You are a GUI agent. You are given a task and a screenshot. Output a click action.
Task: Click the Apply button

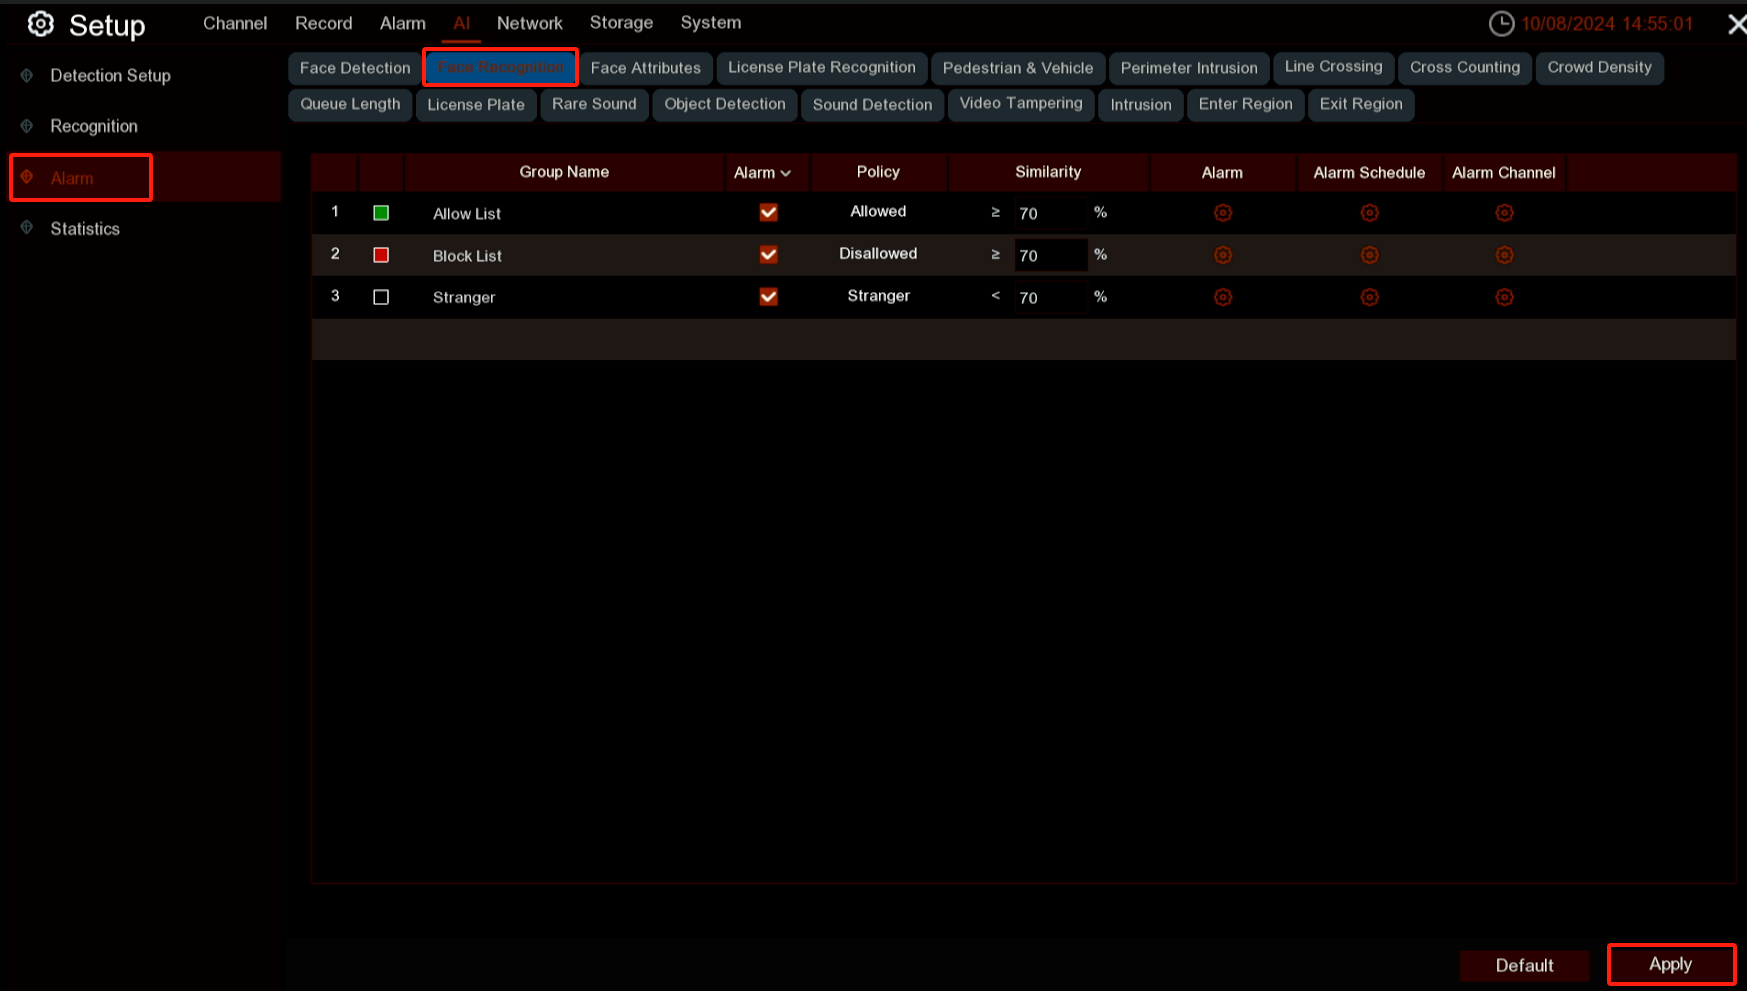coord(1671,965)
